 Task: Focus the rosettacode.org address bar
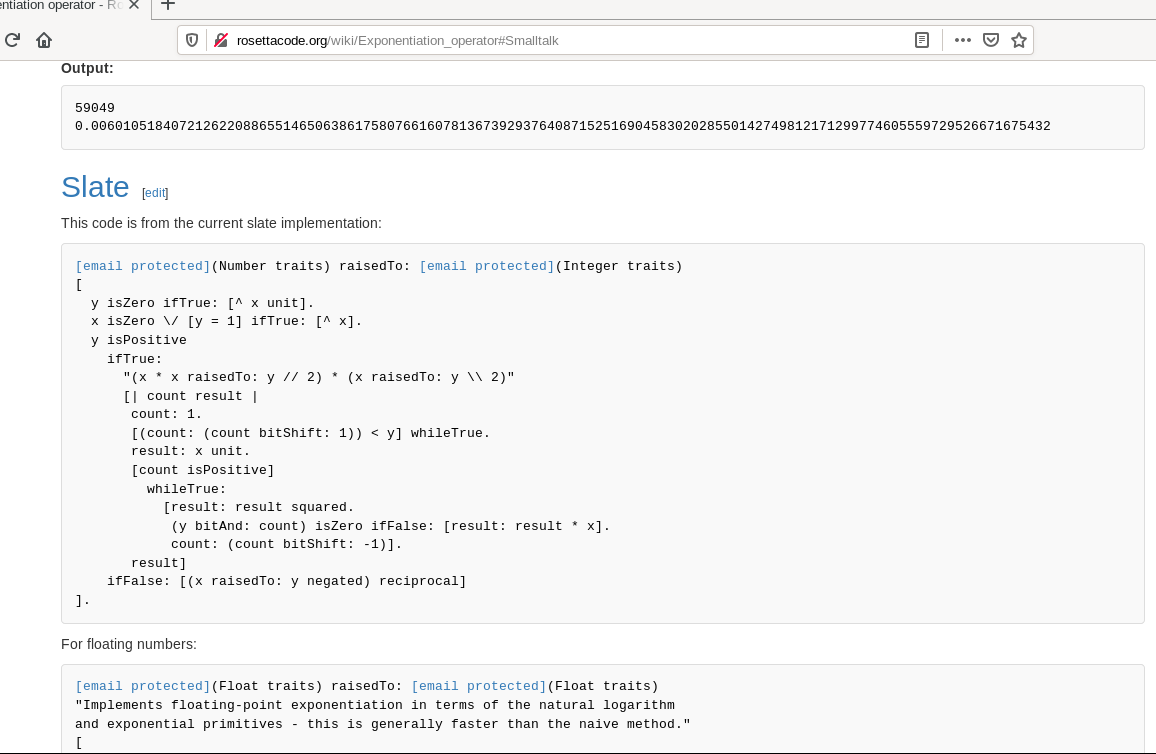point(560,40)
